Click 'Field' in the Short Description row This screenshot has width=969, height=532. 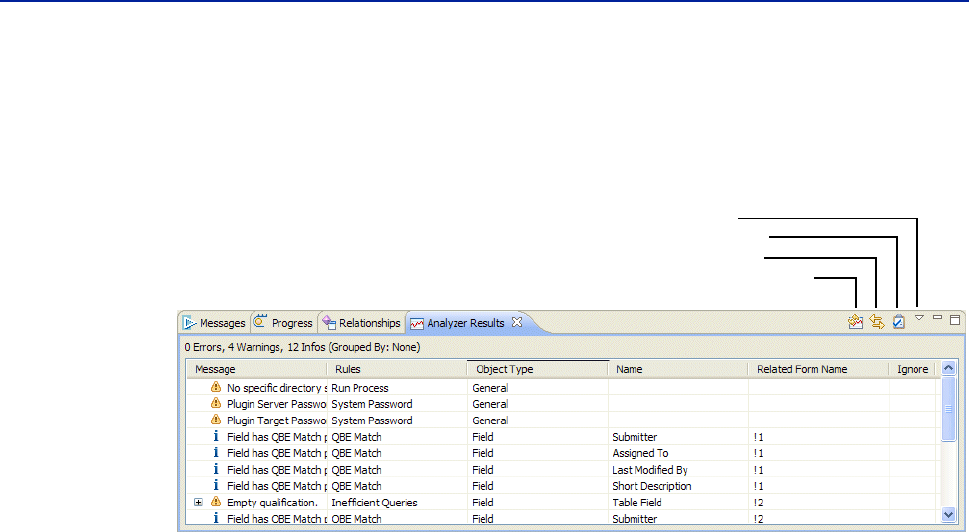coord(483,486)
